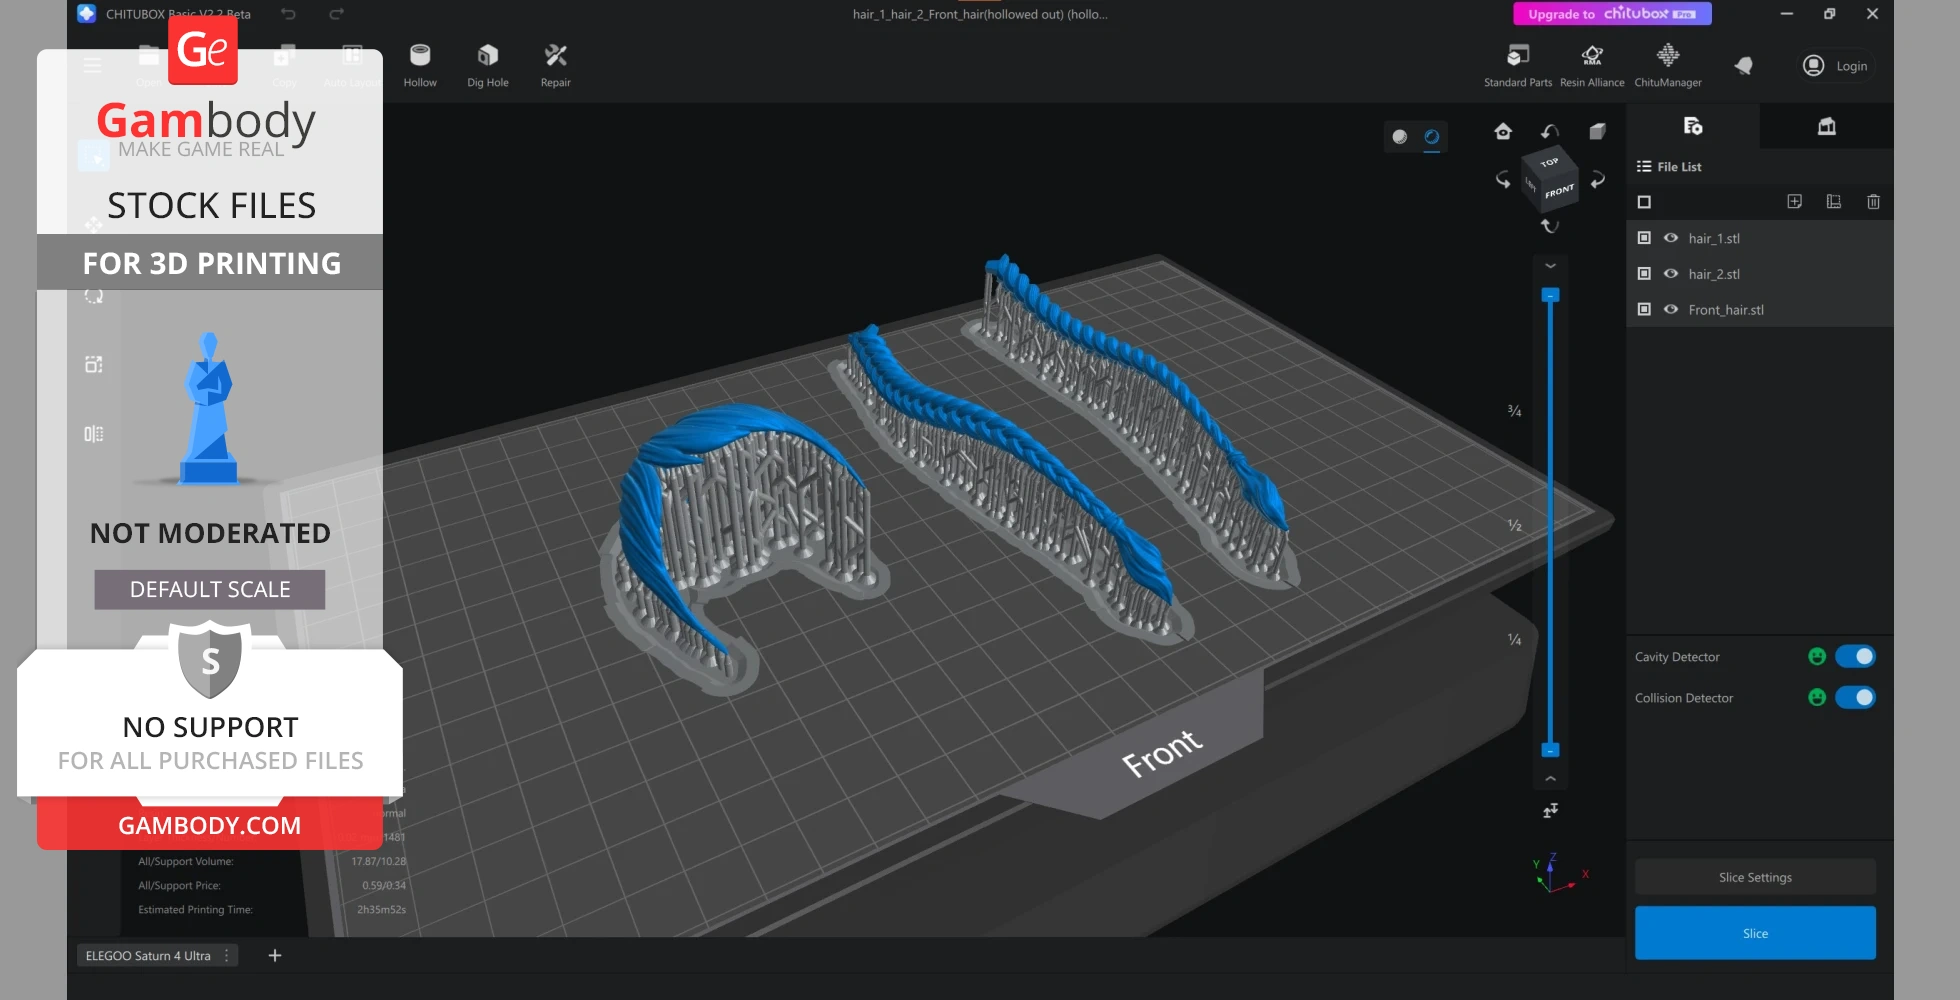Turn off the Collision Detector switch
The image size is (1960, 1000).
(x=1855, y=698)
